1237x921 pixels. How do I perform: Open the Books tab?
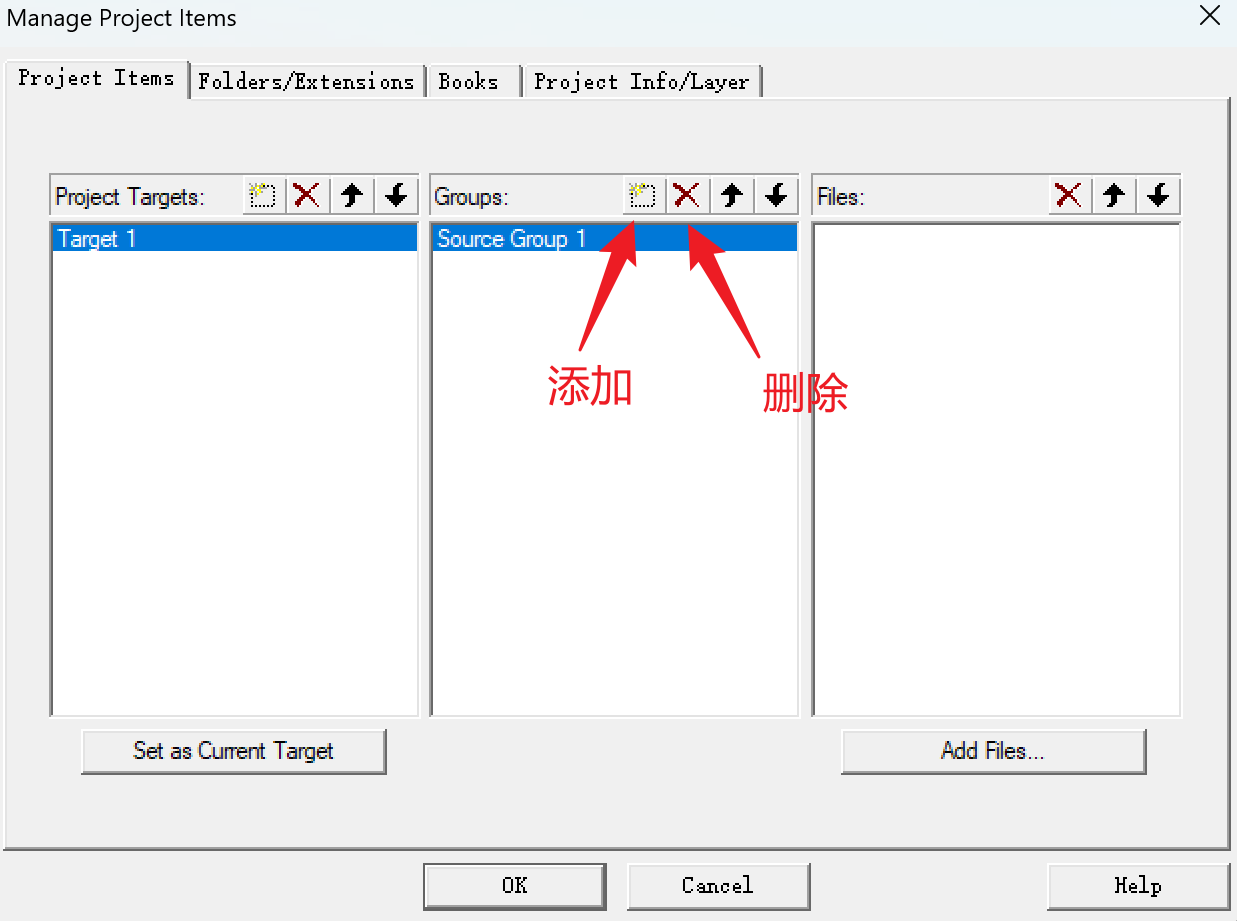coord(473,82)
